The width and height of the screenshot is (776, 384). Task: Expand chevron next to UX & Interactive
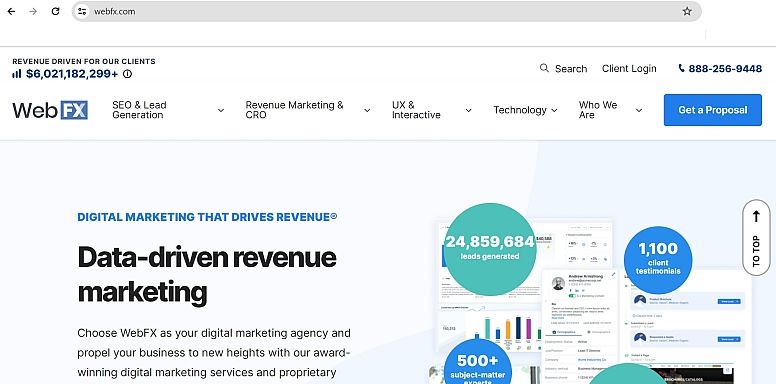(x=468, y=110)
